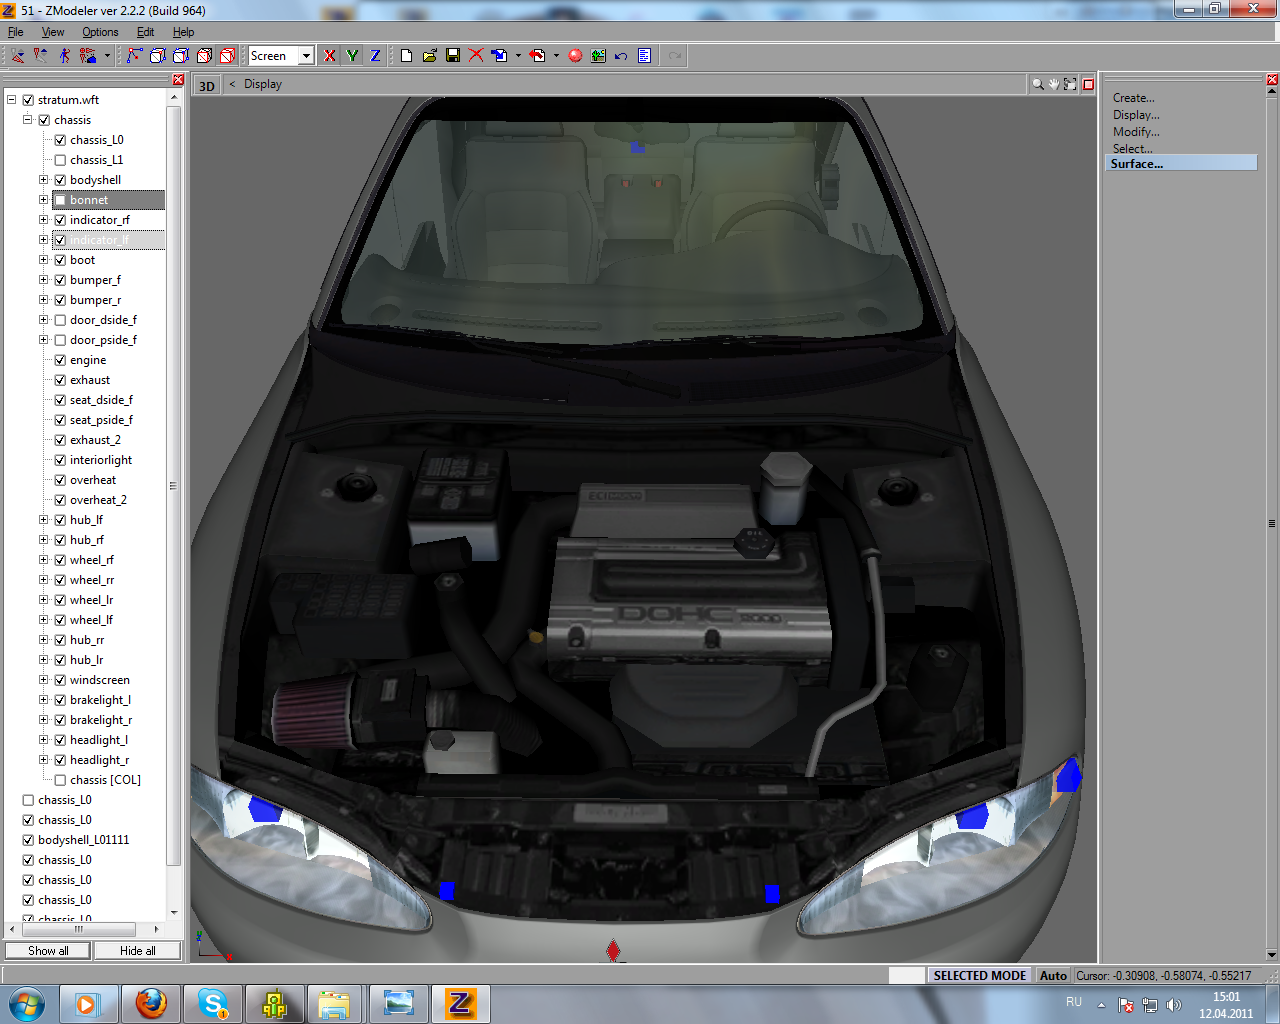Image resolution: width=1280 pixels, height=1024 pixels.
Task: Activate the viewport zoom magnifier icon
Action: [x=1038, y=84]
